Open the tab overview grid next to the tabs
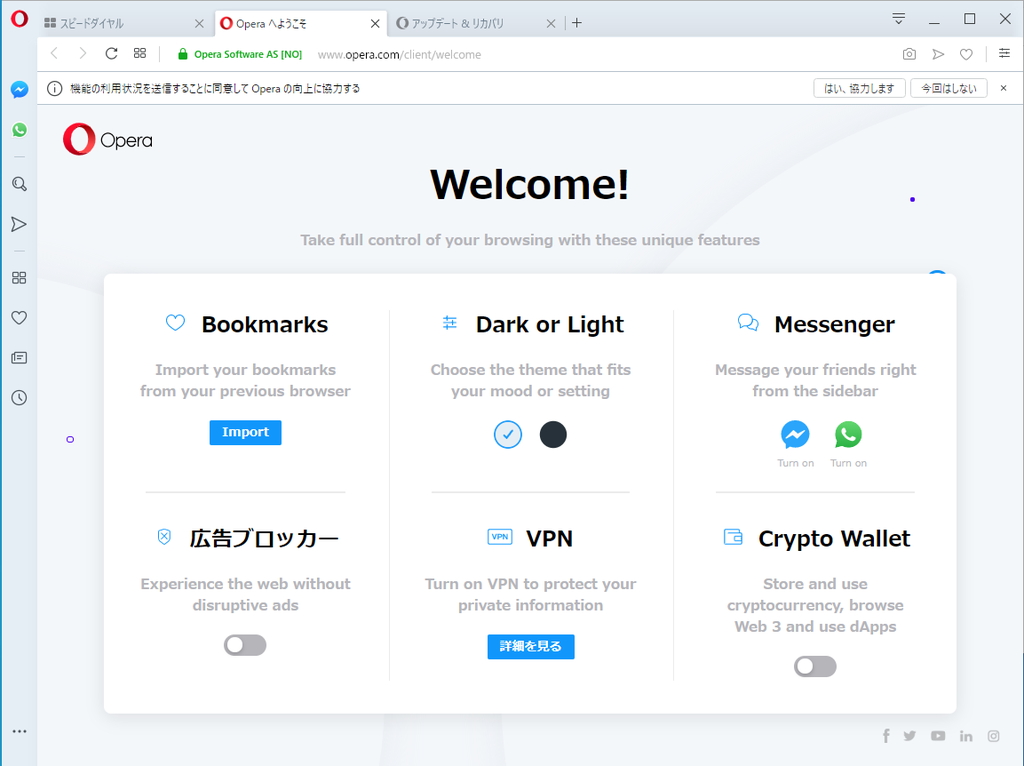 click(x=140, y=54)
